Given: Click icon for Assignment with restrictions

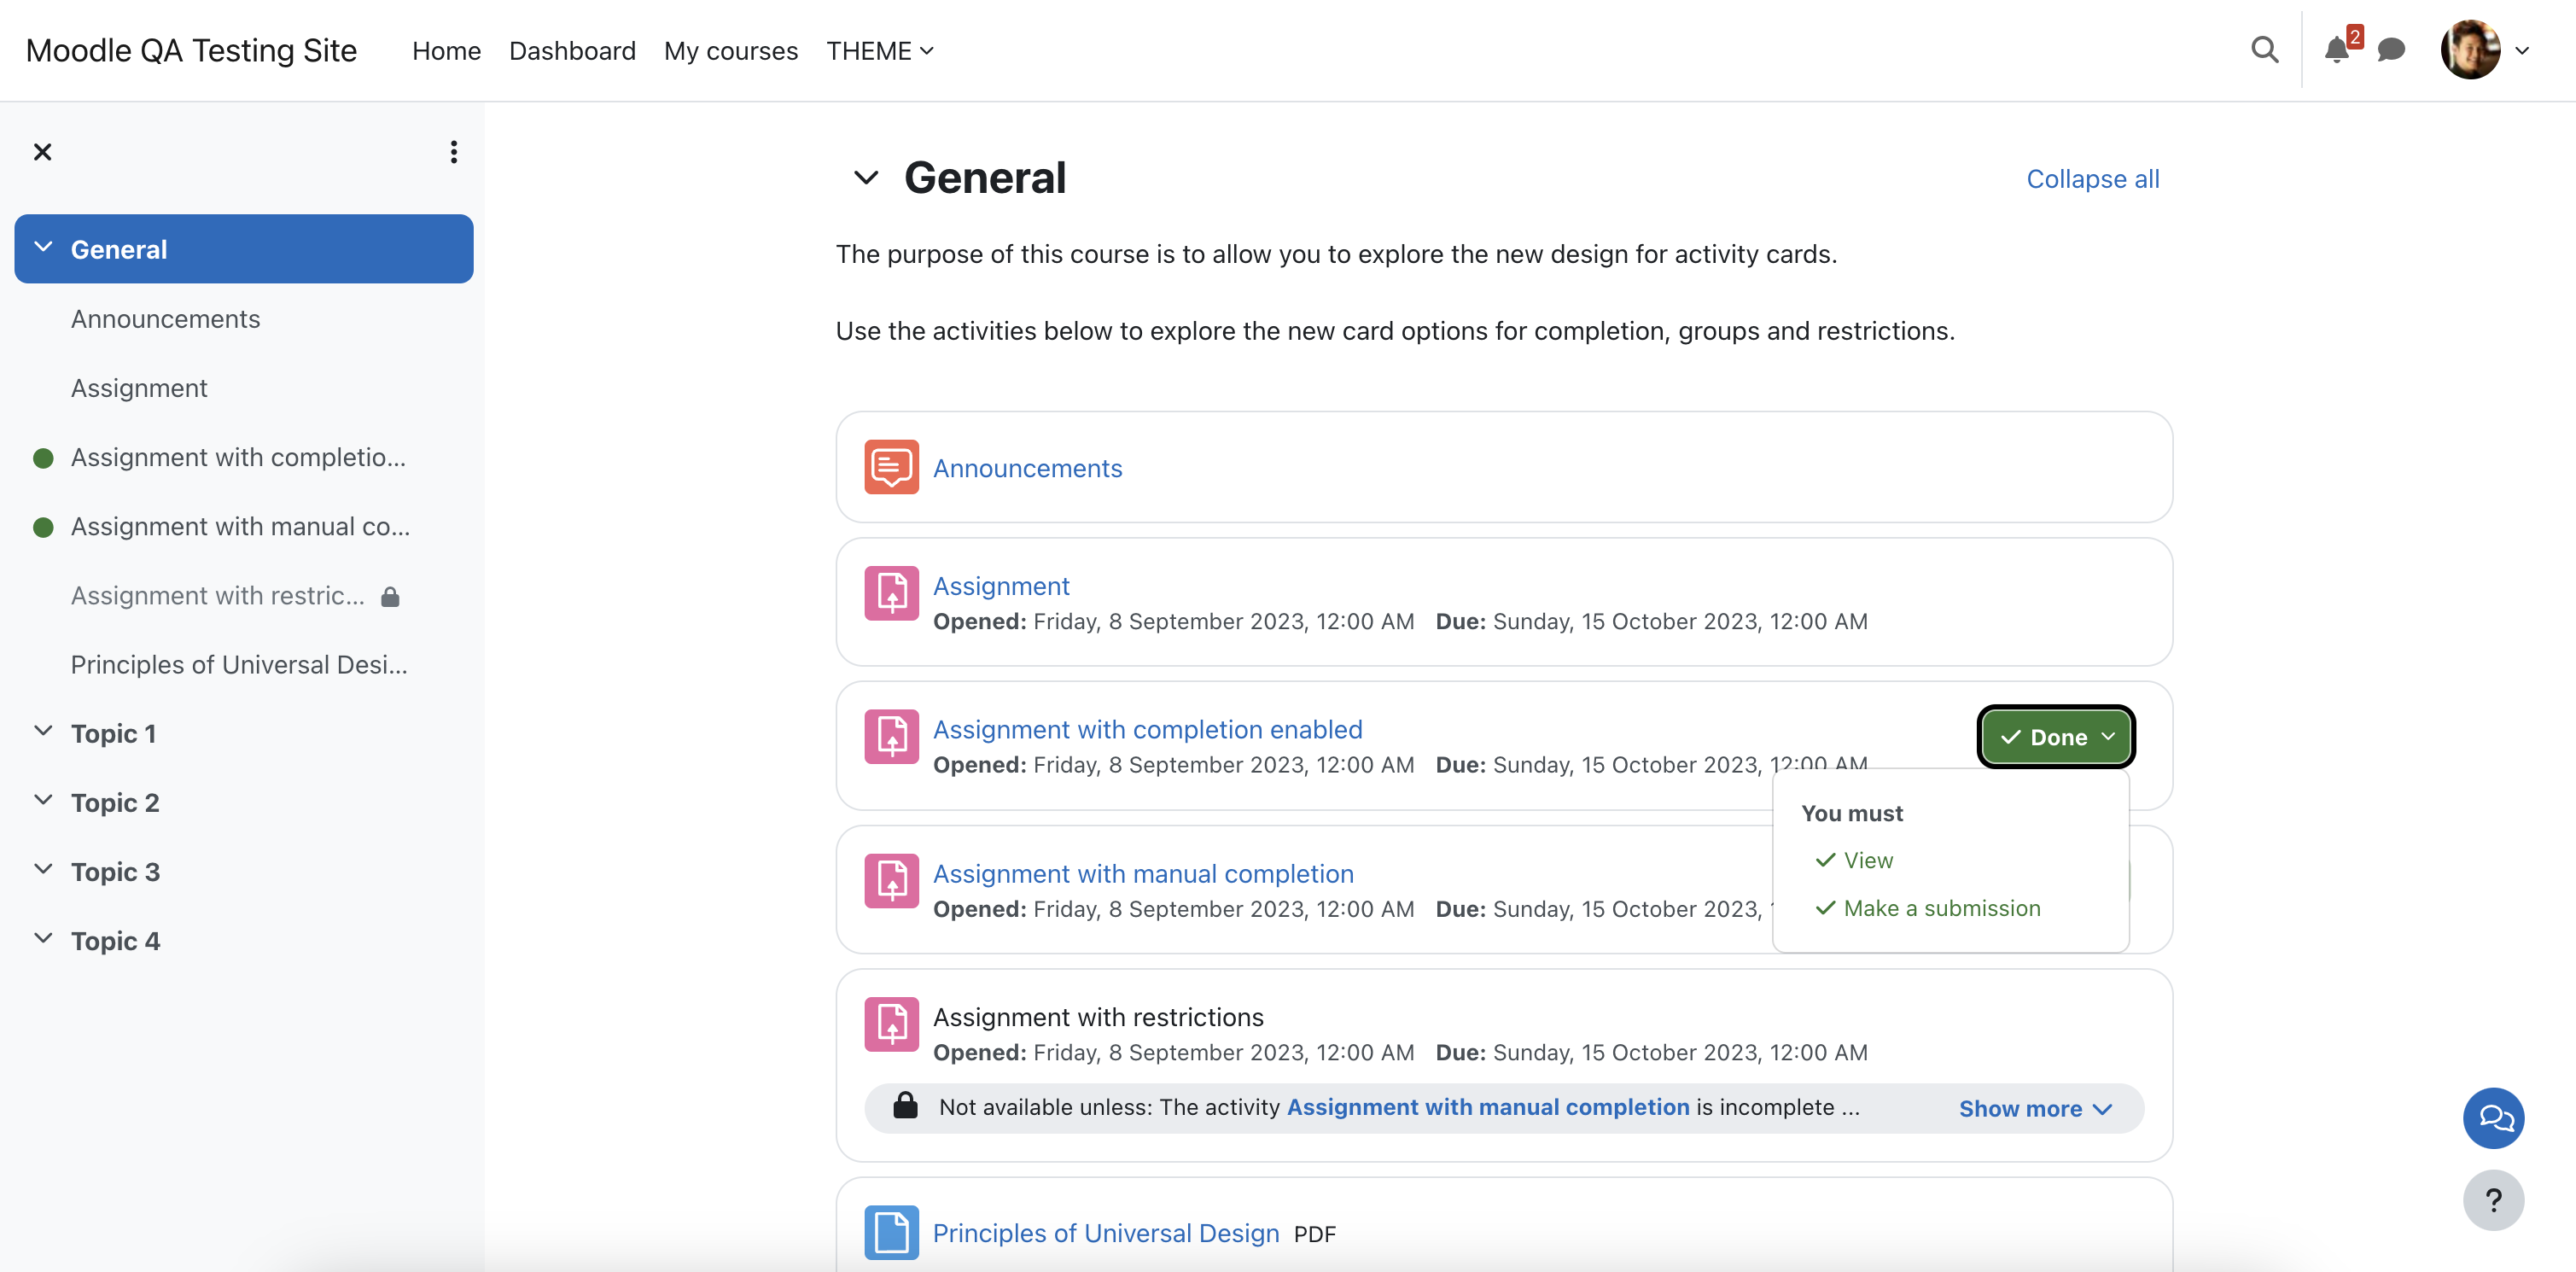Looking at the screenshot, I should 891,1024.
